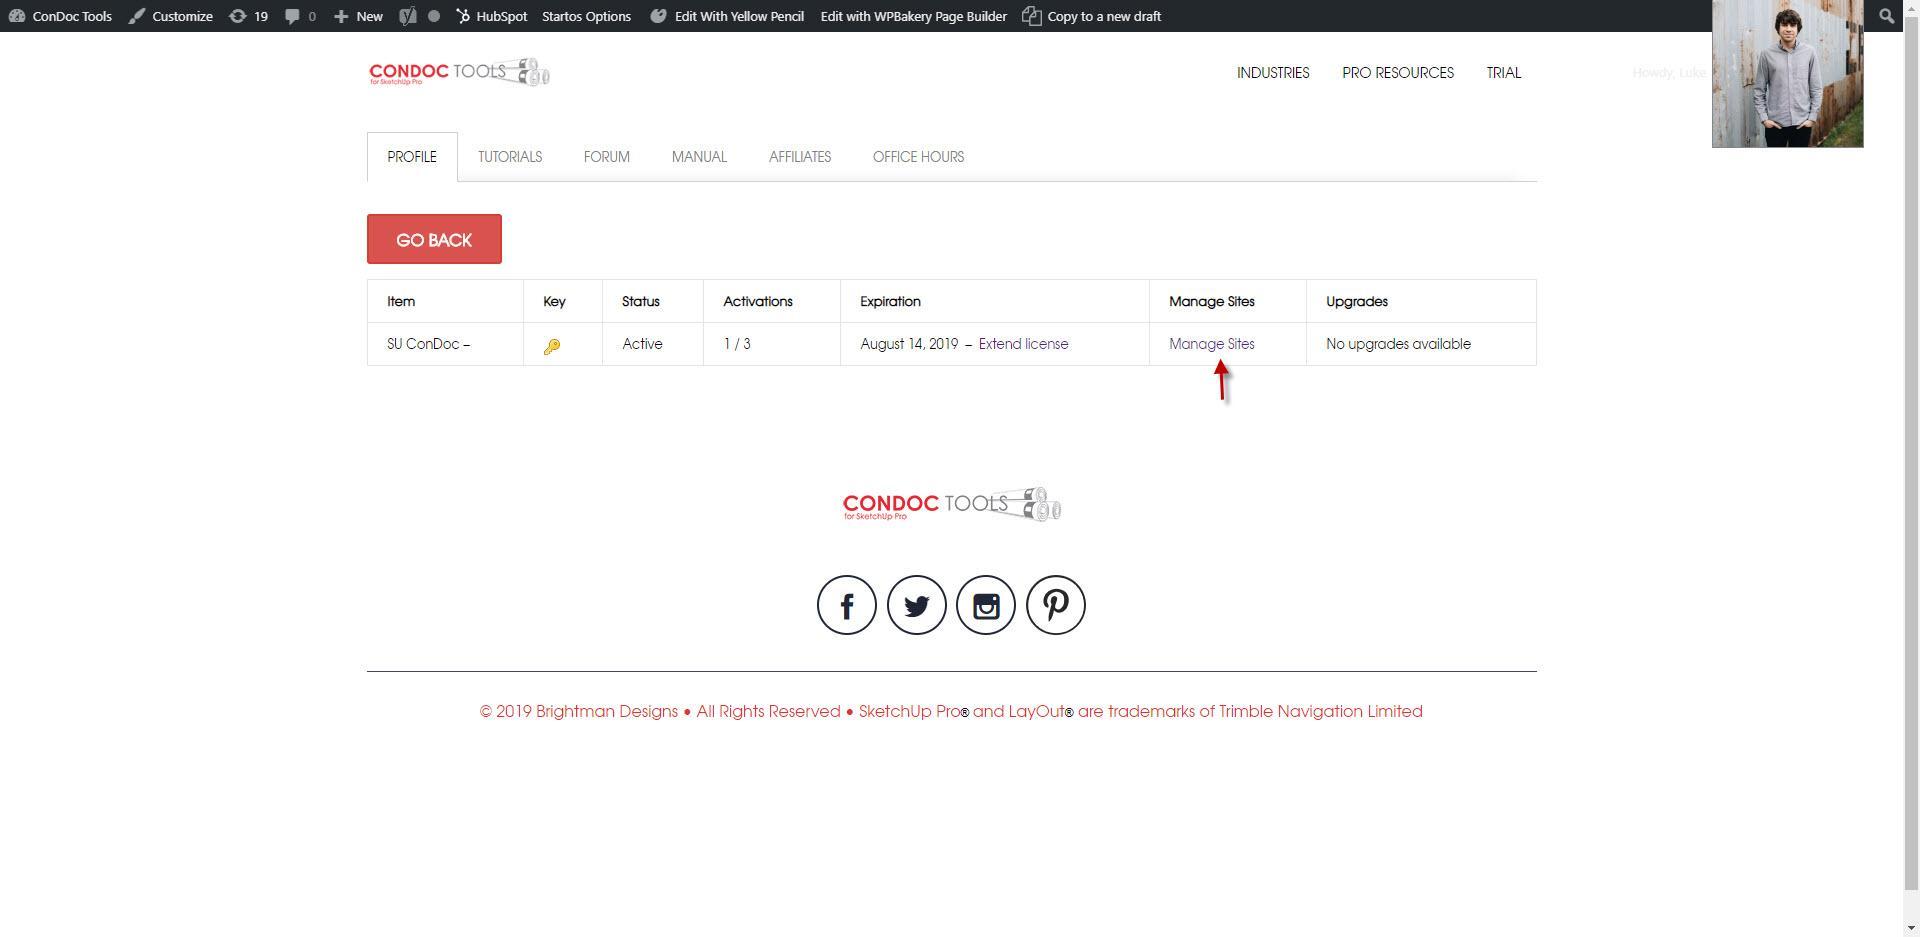Open the Pinterest social icon

click(1055, 605)
